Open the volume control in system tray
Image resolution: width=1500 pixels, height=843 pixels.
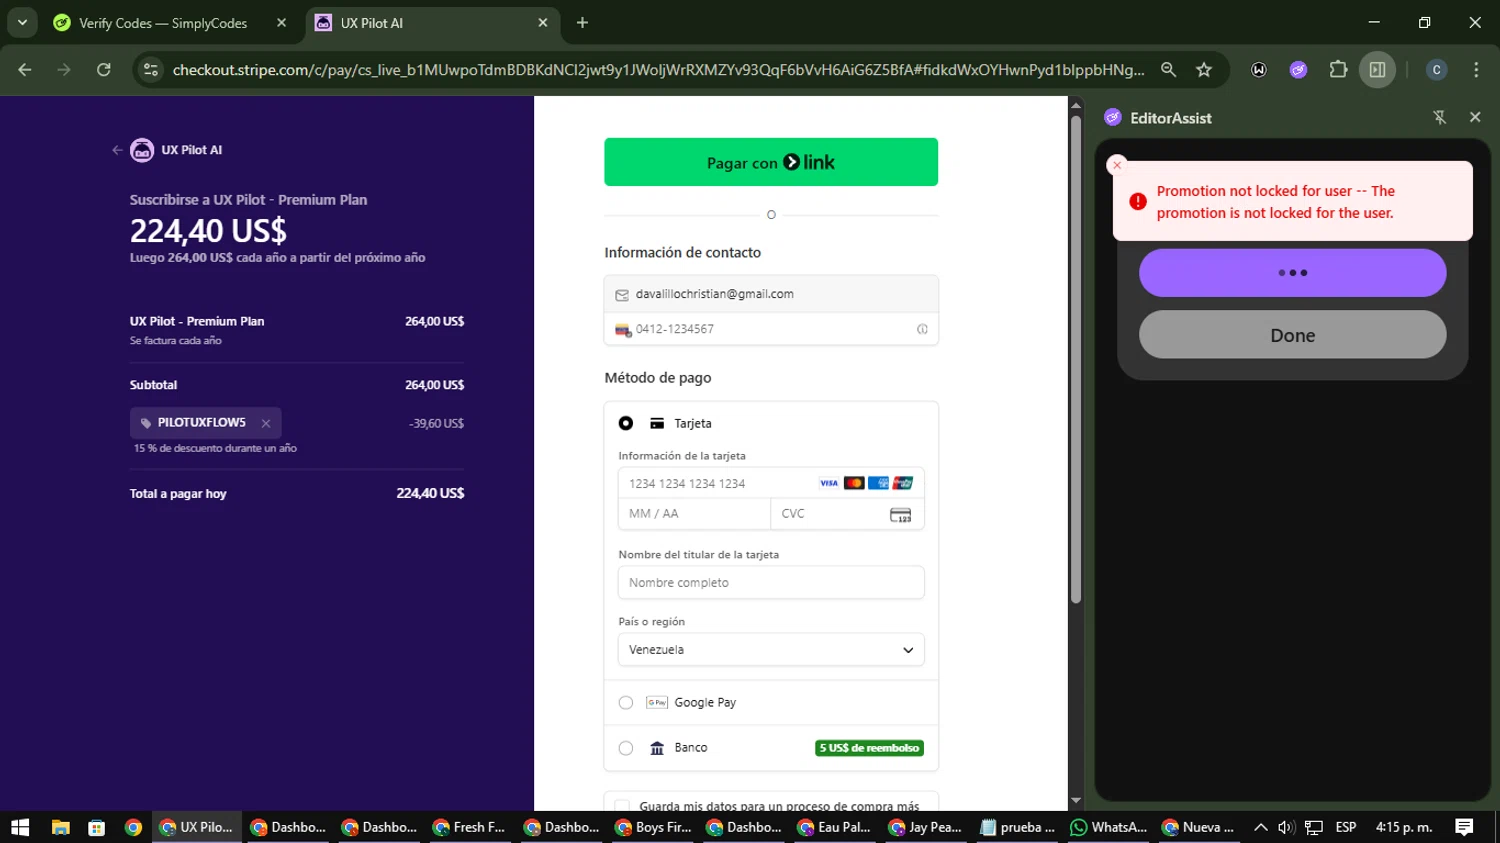[1286, 827]
